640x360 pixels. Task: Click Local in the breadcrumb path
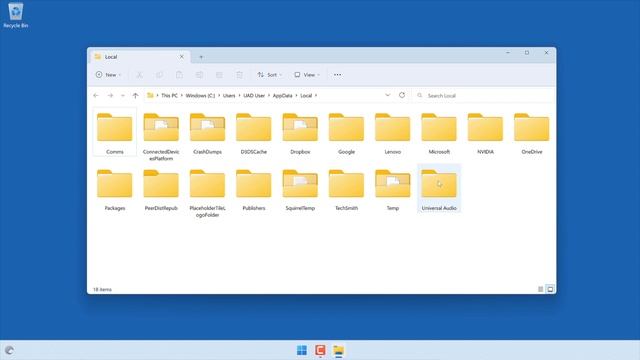(306, 96)
